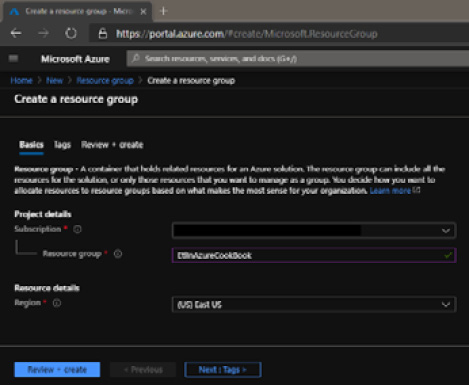Image resolution: width=469 pixels, height=385 pixels.
Task: Click the browser address bar URL
Action: tap(247, 34)
